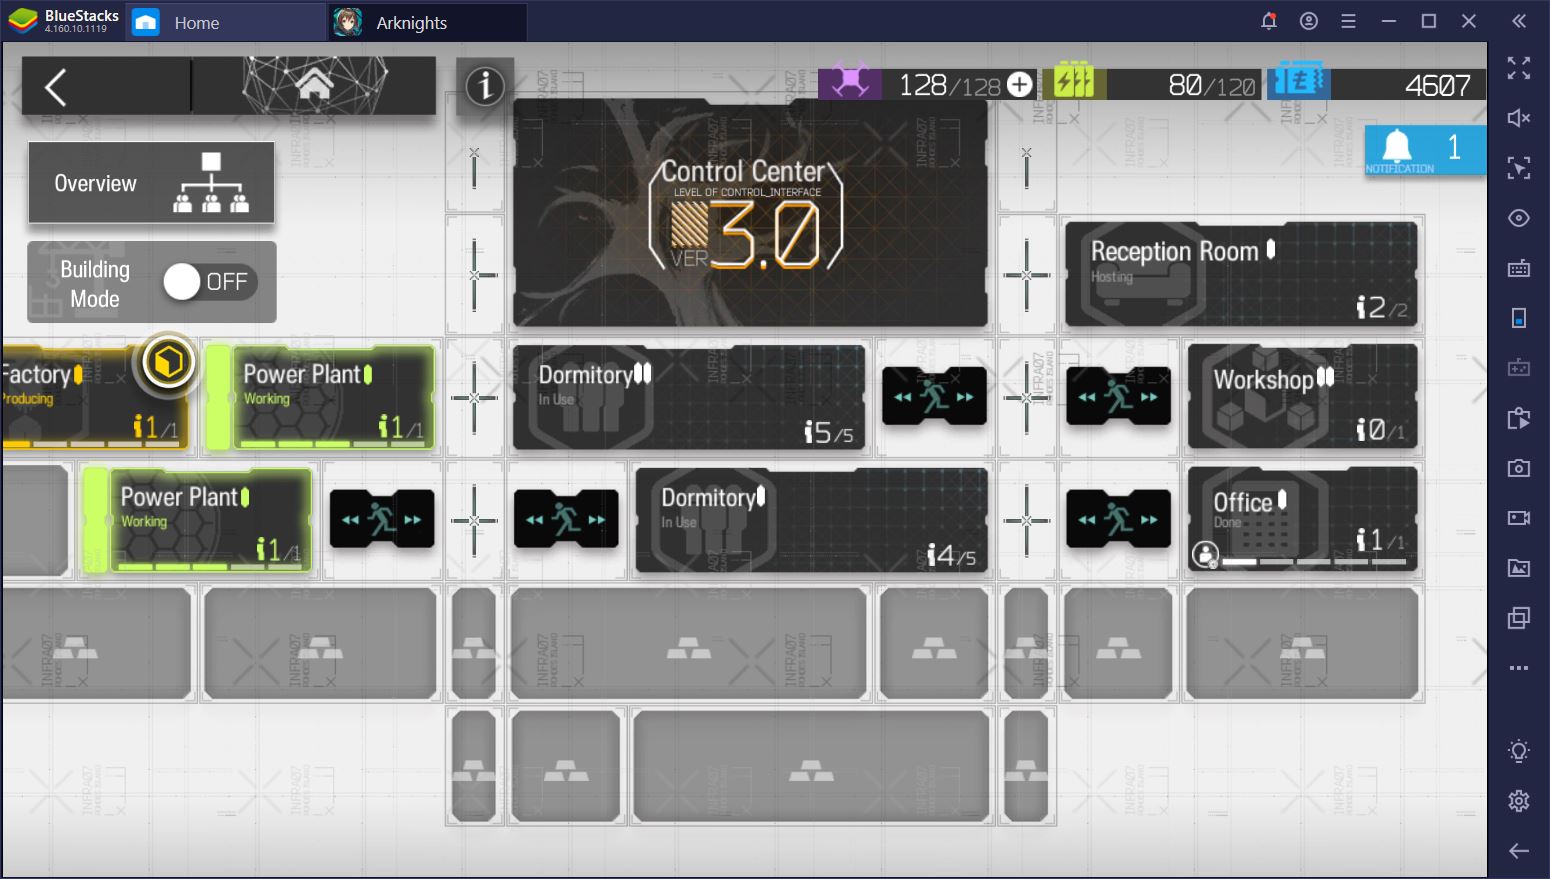Open the base info icon

point(485,86)
